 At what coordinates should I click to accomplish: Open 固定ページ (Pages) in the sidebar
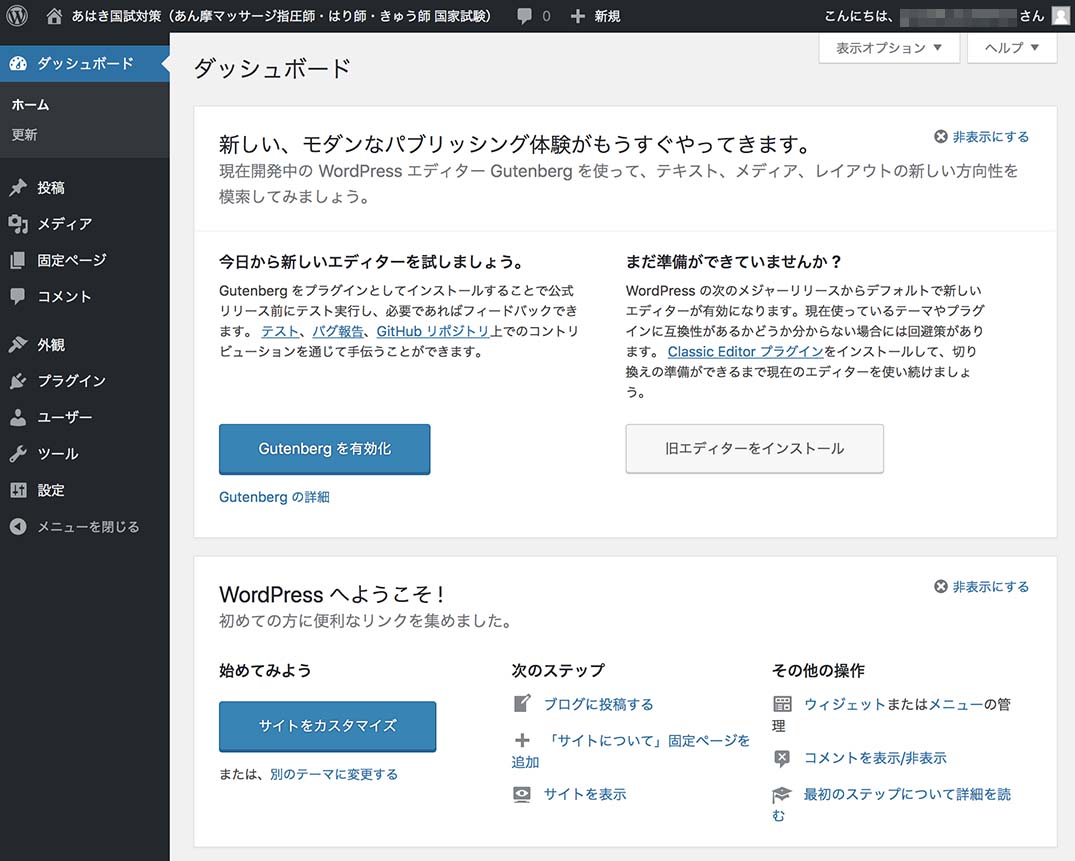pyautogui.click(x=71, y=260)
